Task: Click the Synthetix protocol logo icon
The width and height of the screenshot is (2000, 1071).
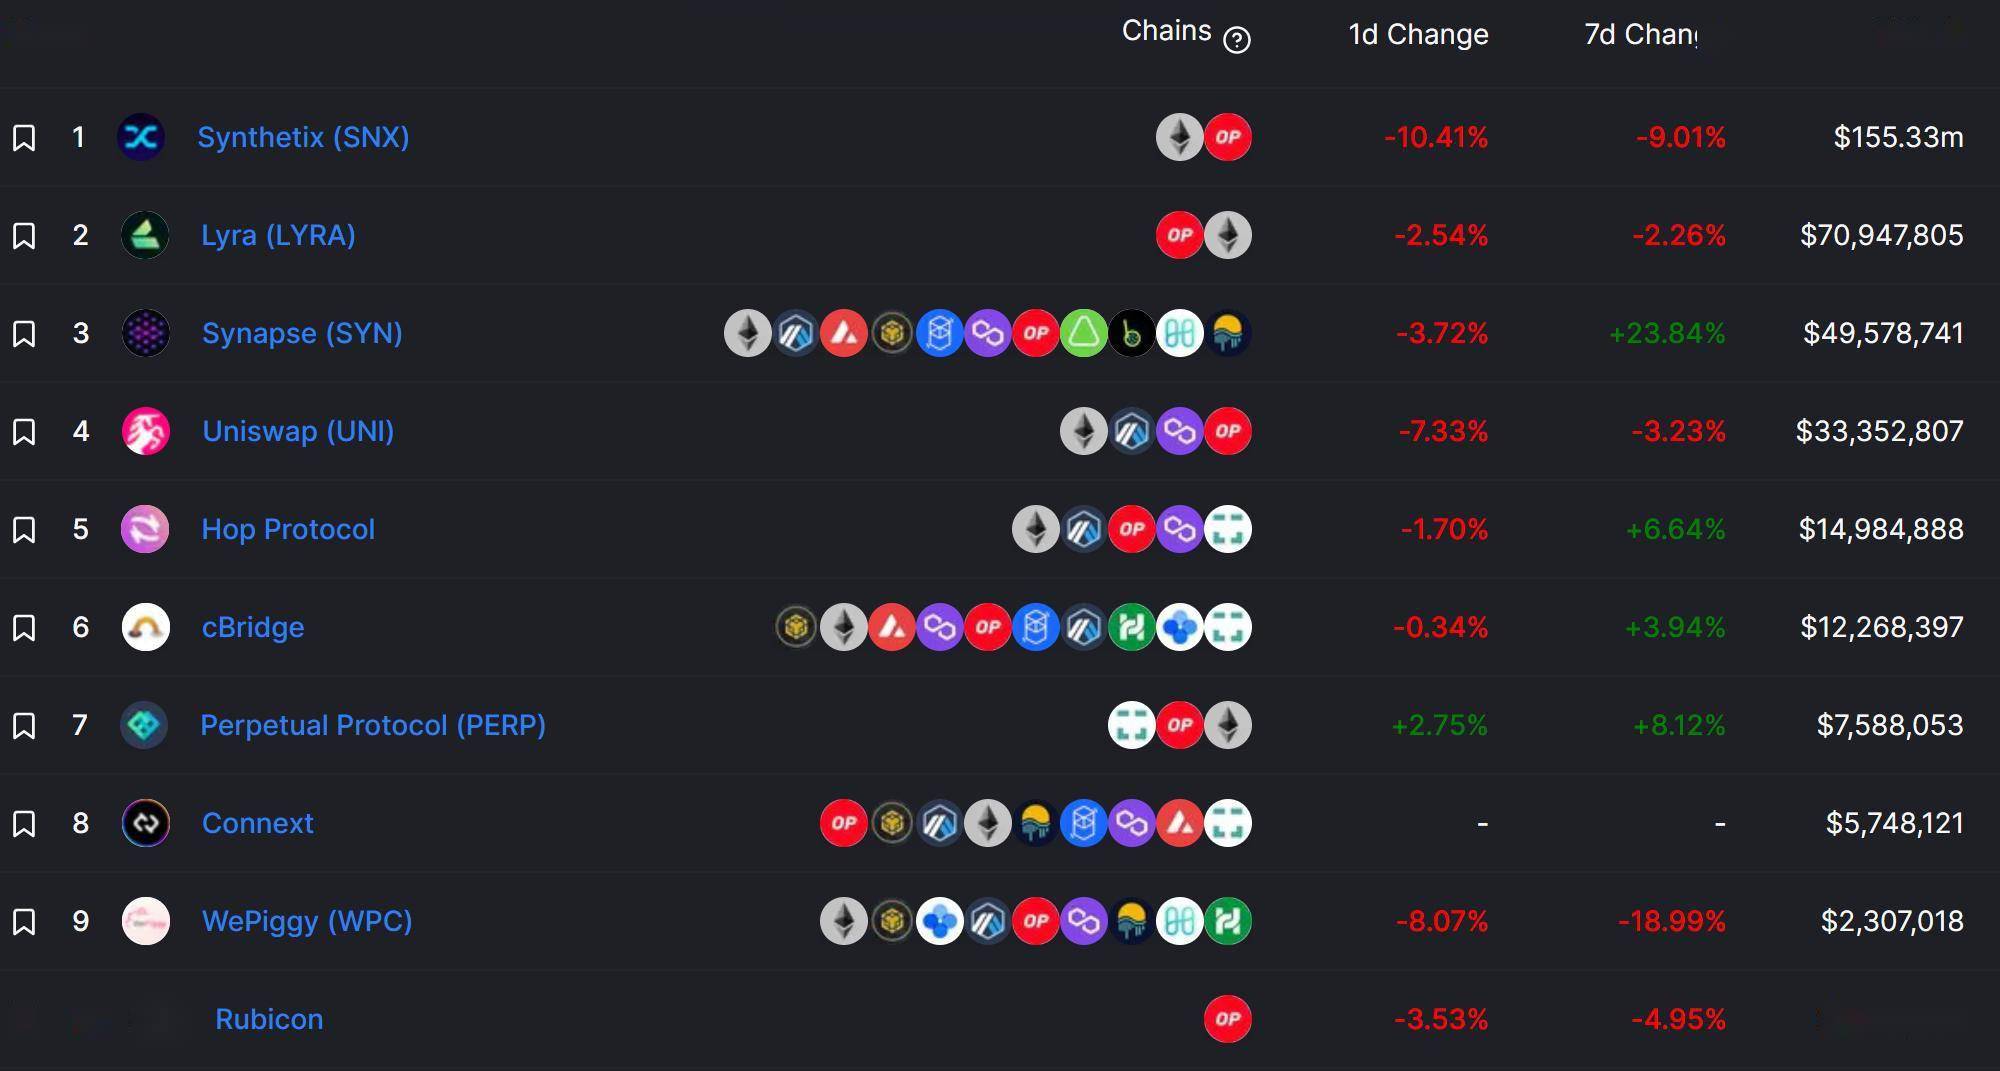Action: tap(142, 137)
